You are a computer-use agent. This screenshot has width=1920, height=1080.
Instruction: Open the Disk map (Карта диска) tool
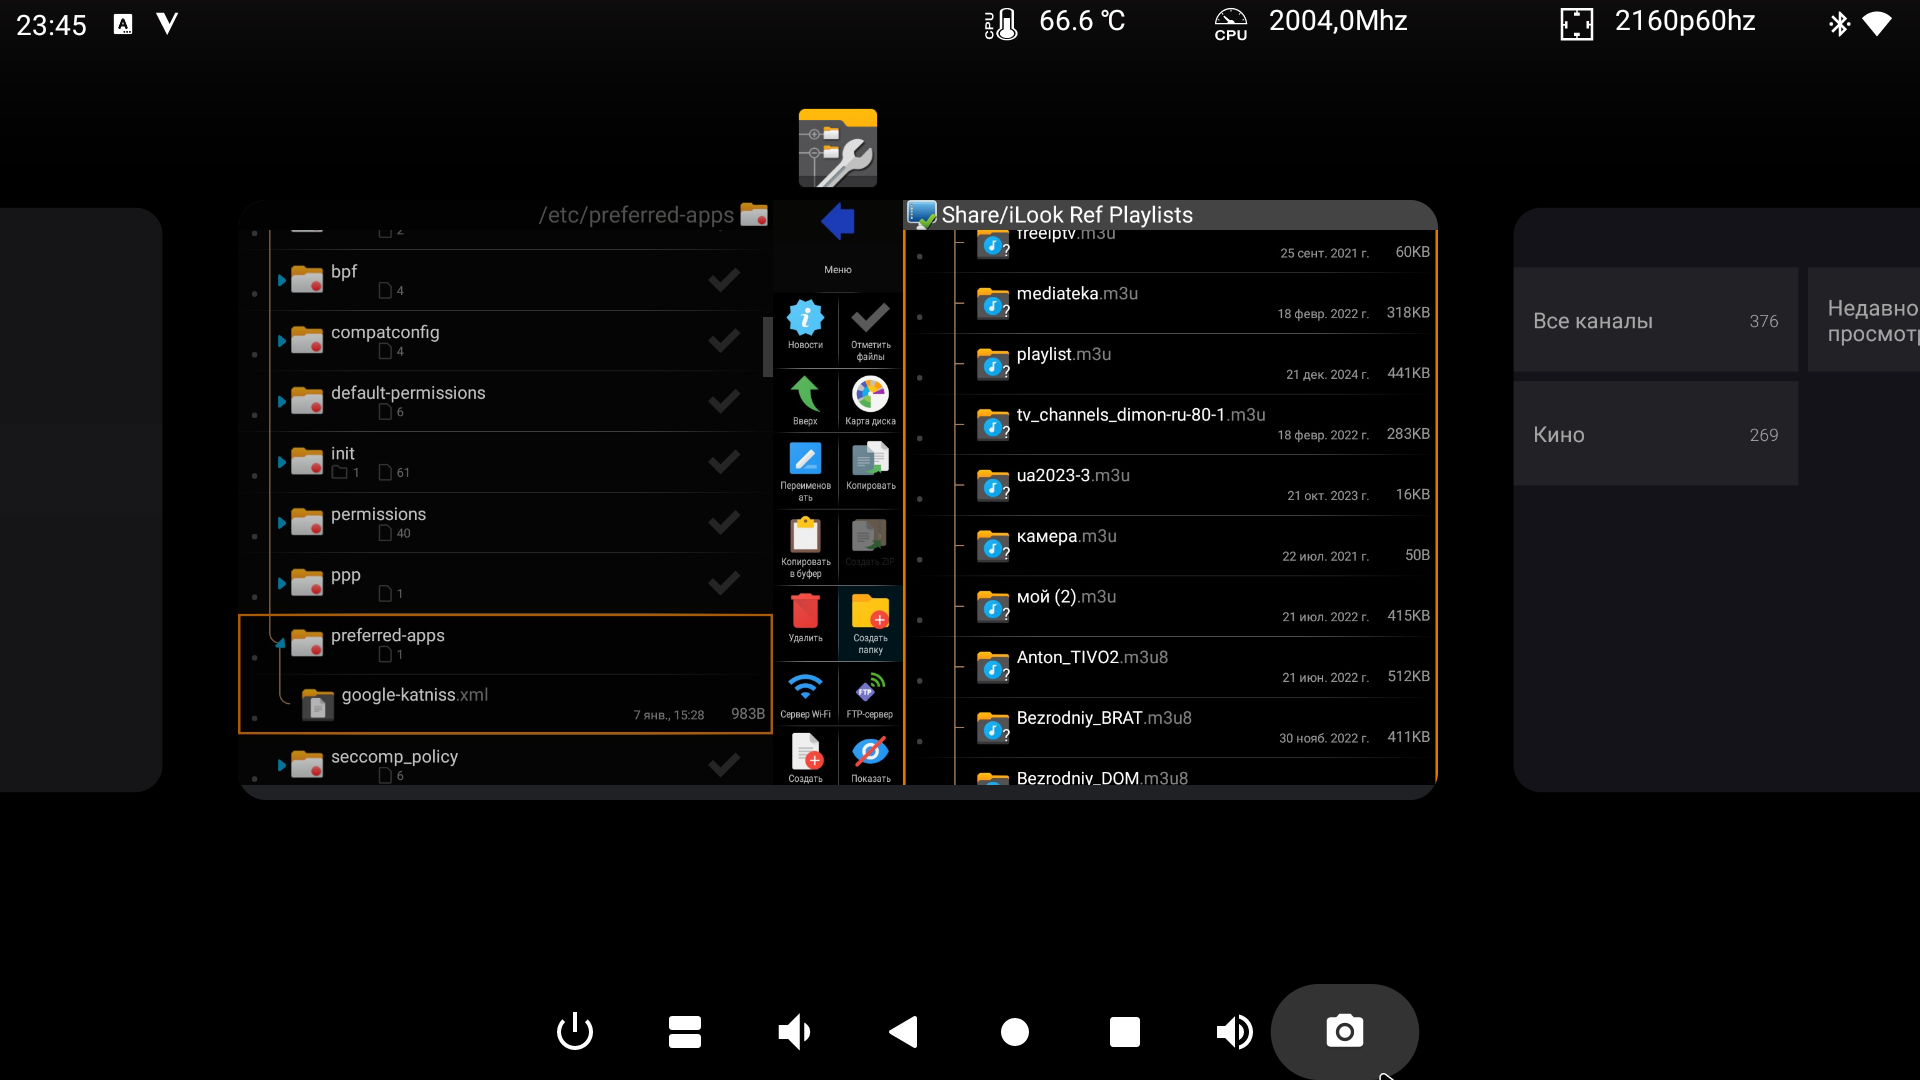click(870, 396)
